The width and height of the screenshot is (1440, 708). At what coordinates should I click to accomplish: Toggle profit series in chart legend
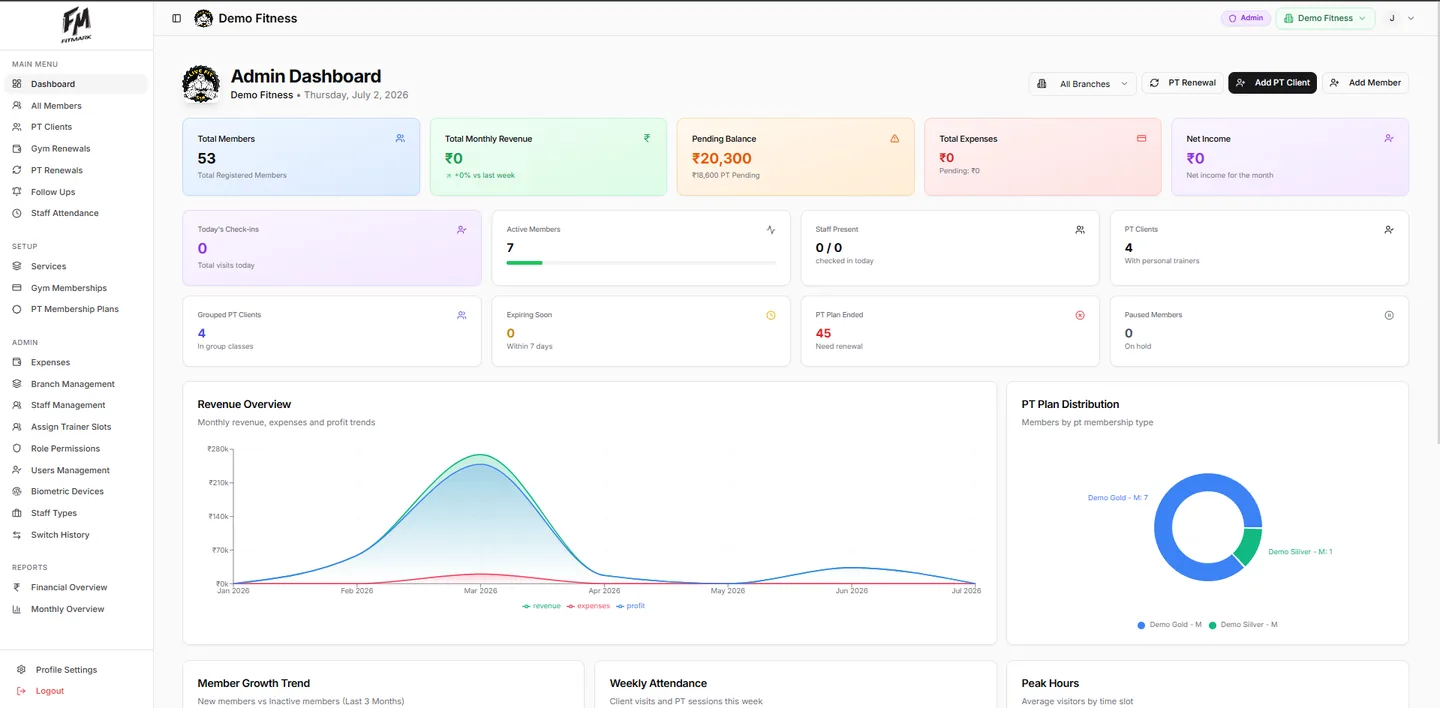pyautogui.click(x=631, y=606)
